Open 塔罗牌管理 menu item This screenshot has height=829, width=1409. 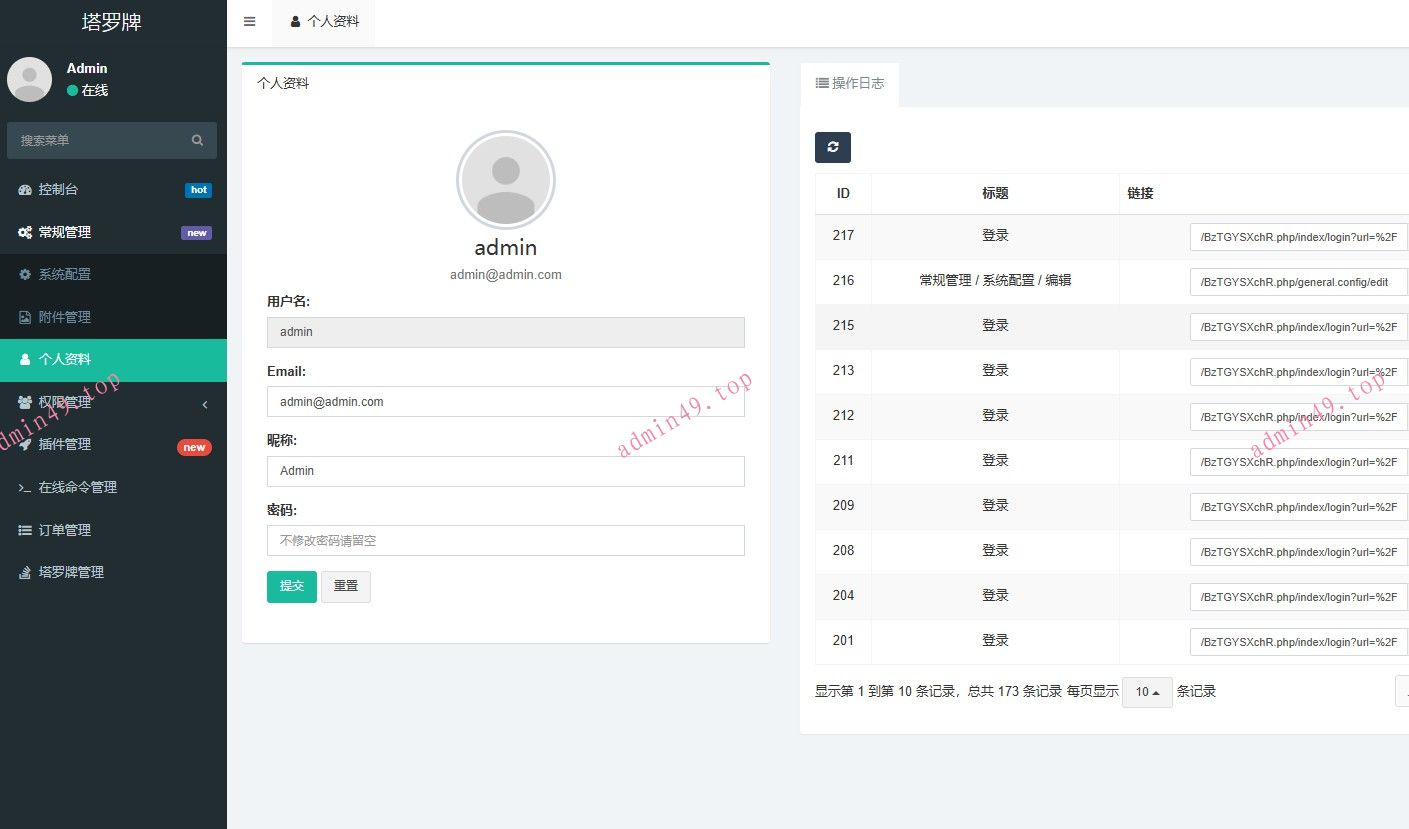70,572
